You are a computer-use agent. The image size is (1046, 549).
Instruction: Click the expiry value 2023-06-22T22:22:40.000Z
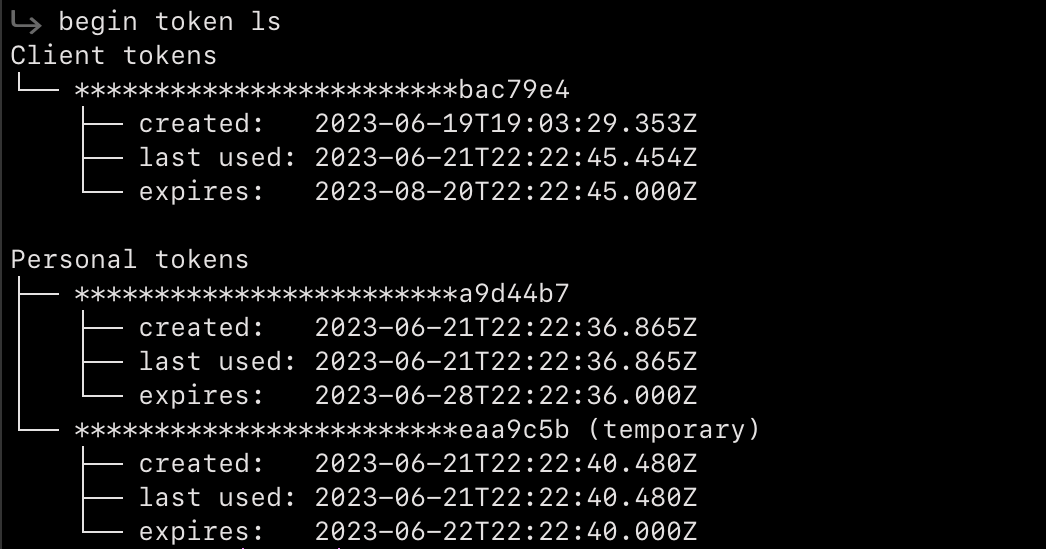coord(506,532)
